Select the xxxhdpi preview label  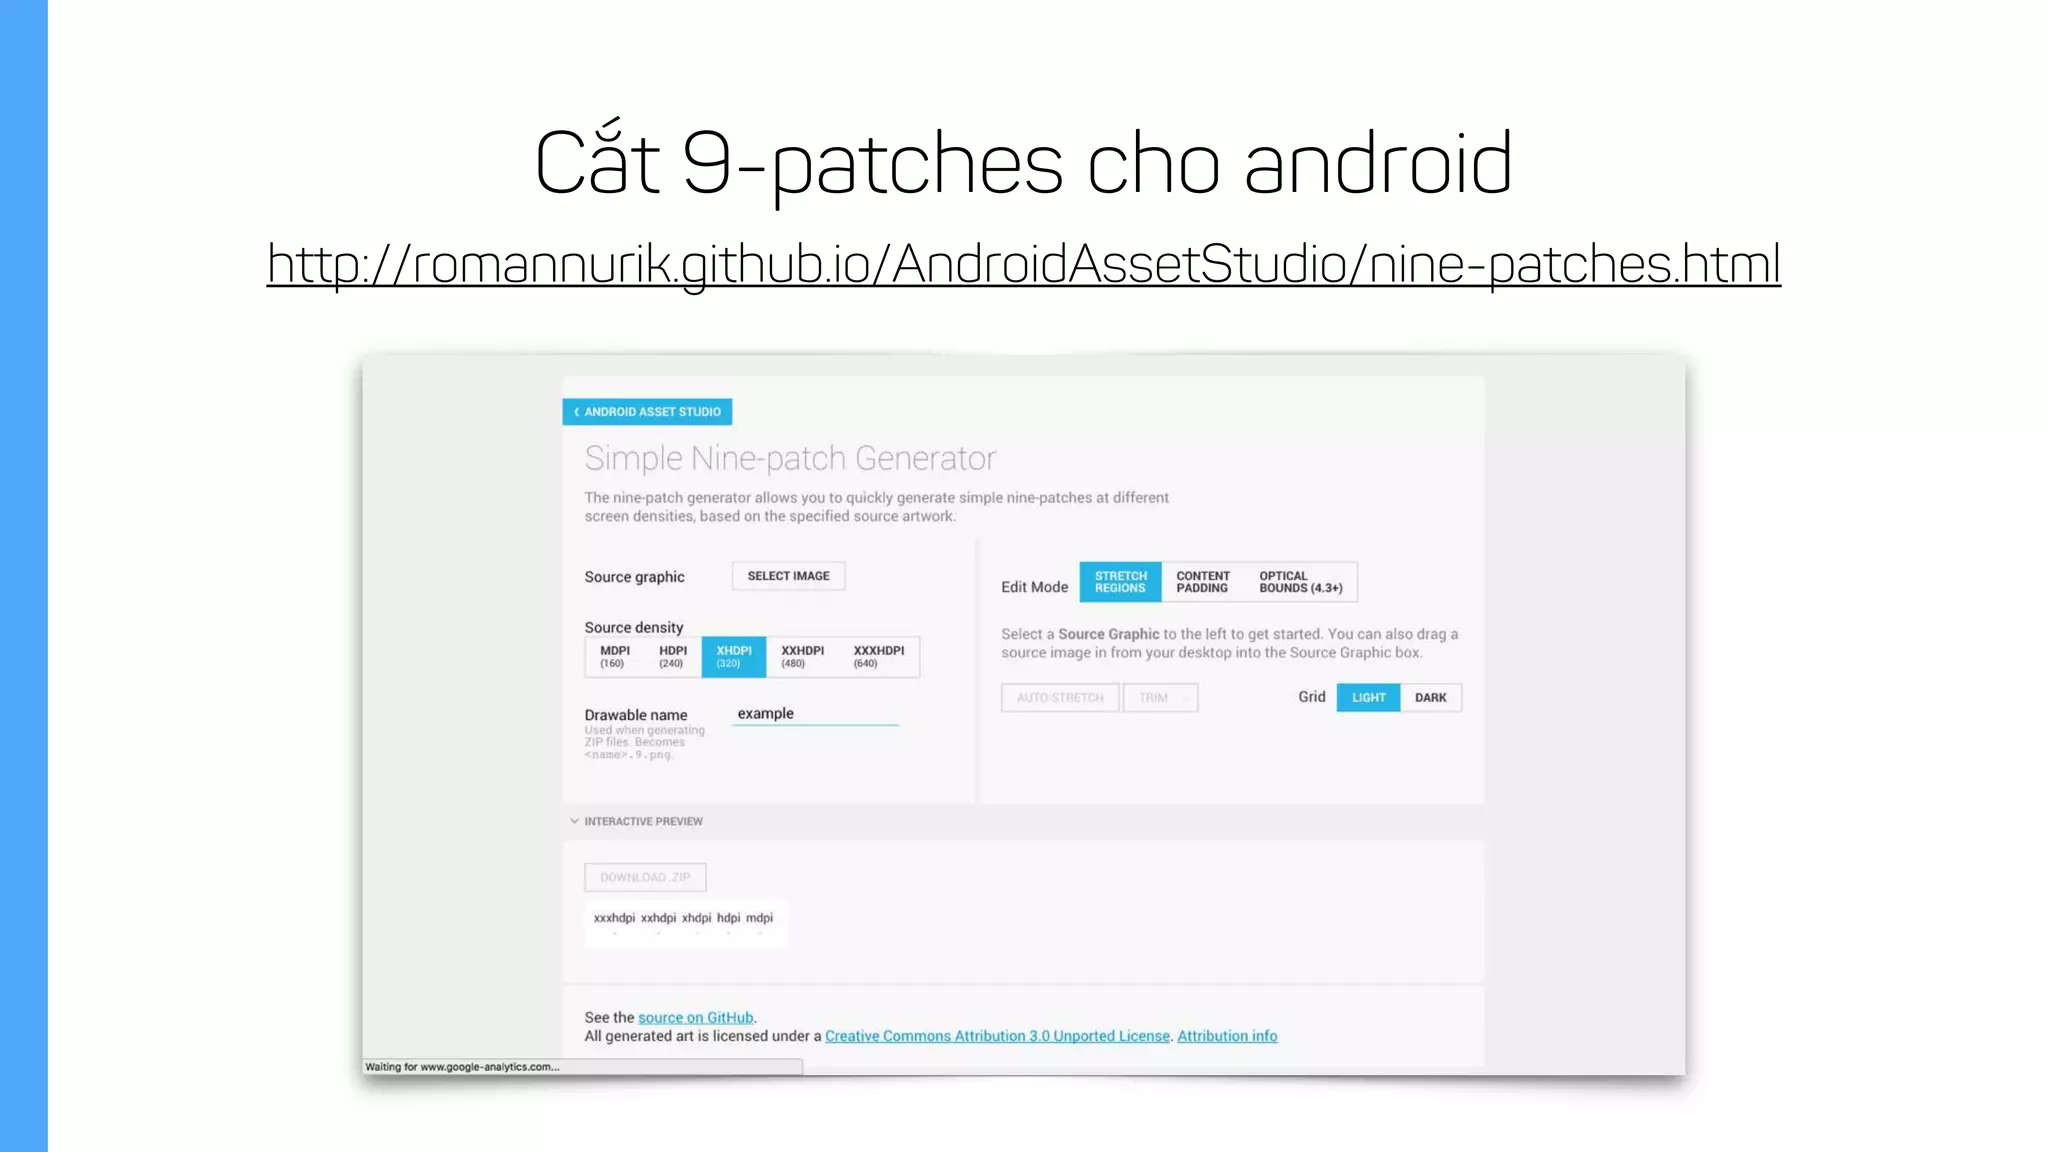pyautogui.click(x=614, y=918)
